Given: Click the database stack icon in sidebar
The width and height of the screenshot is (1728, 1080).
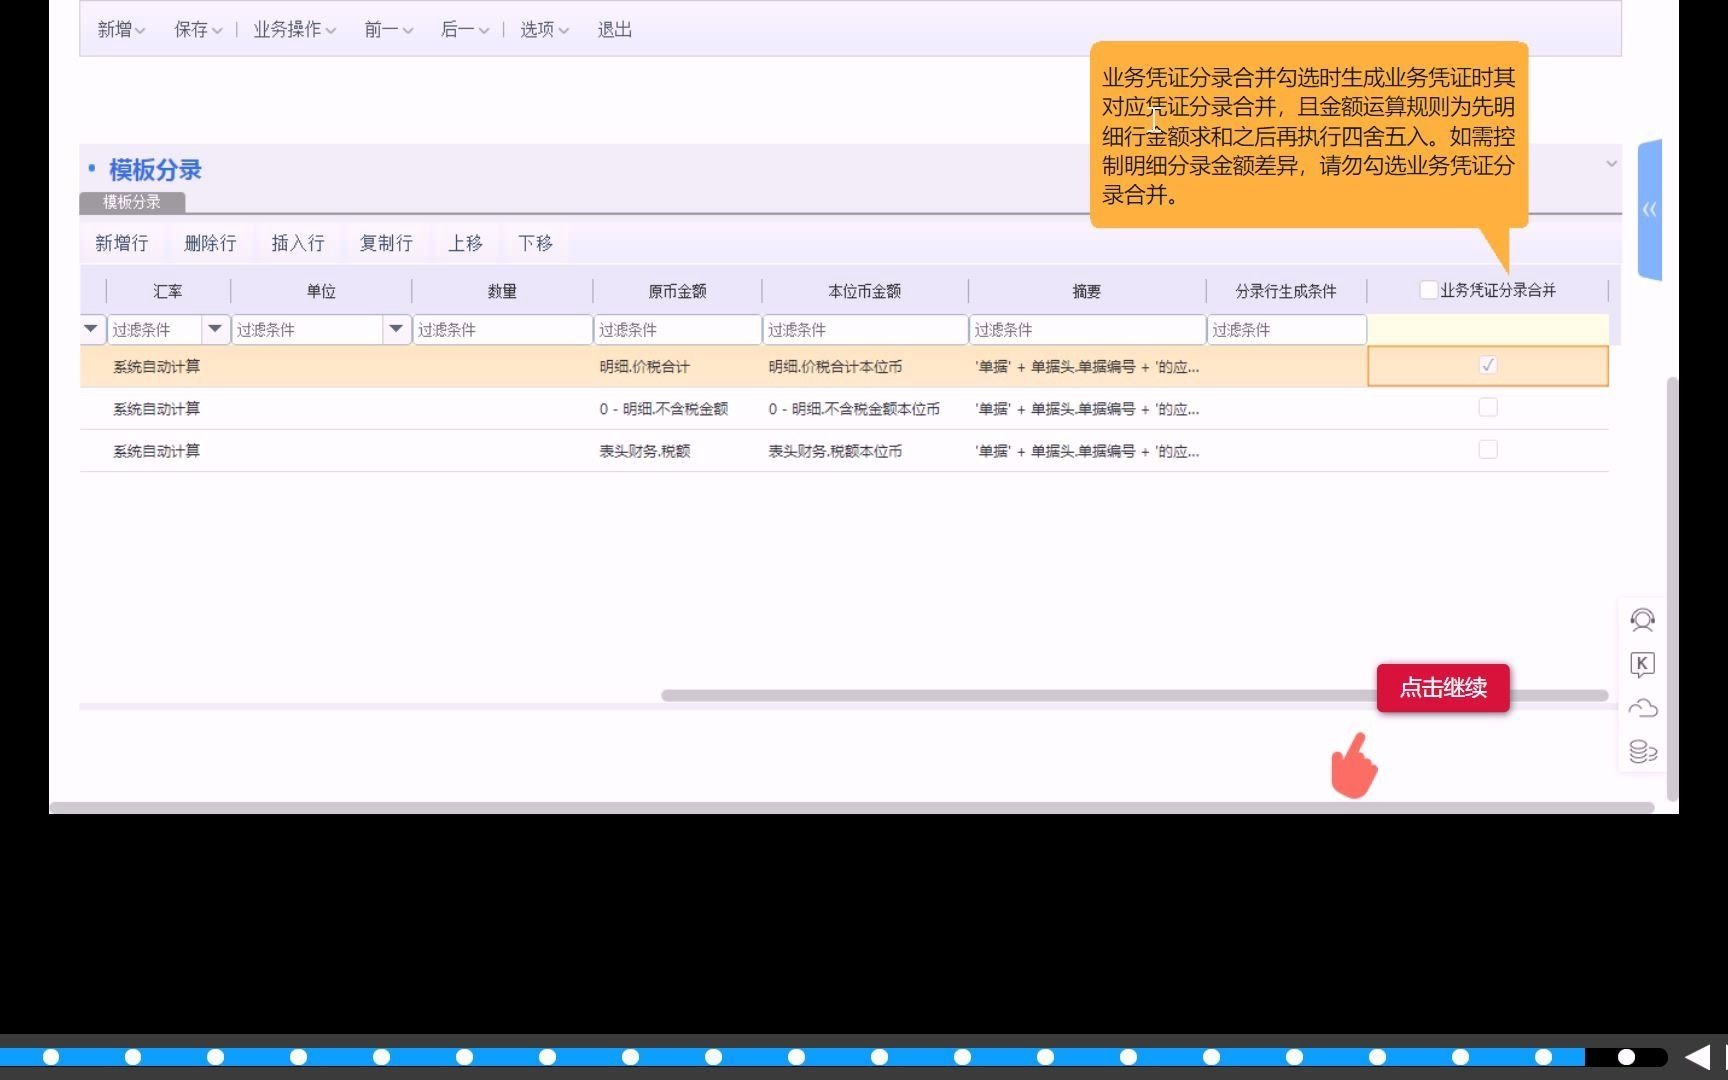Looking at the screenshot, I should coord(1643,751).
